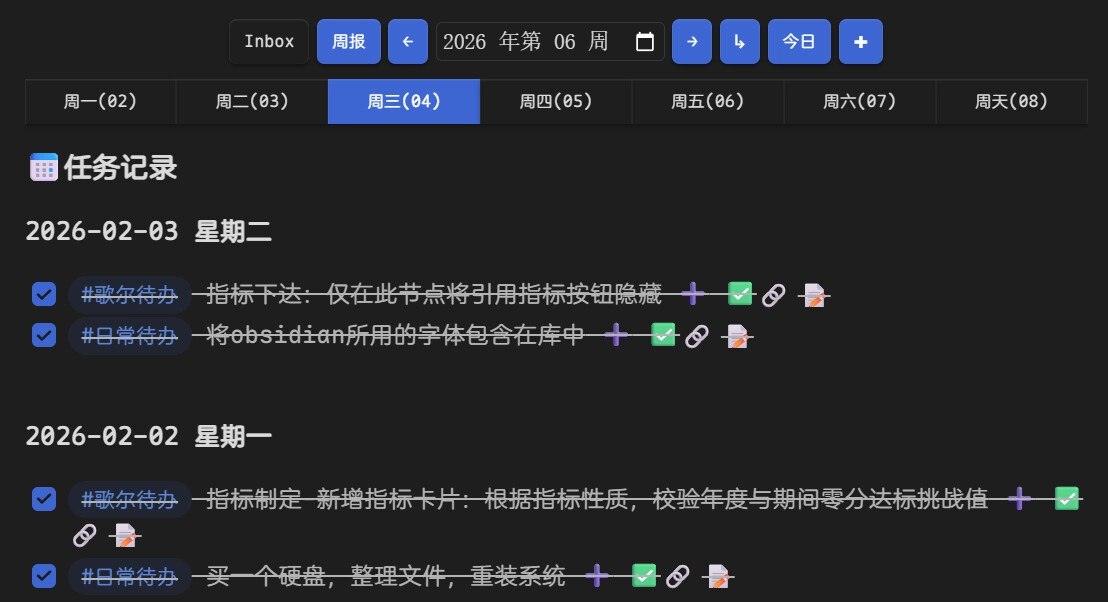Click the #歌尔待办 tag on the 指标下达 task
Image resolution: width=1108 pixels, height=602 pixels.
click(x=129, y=295)
